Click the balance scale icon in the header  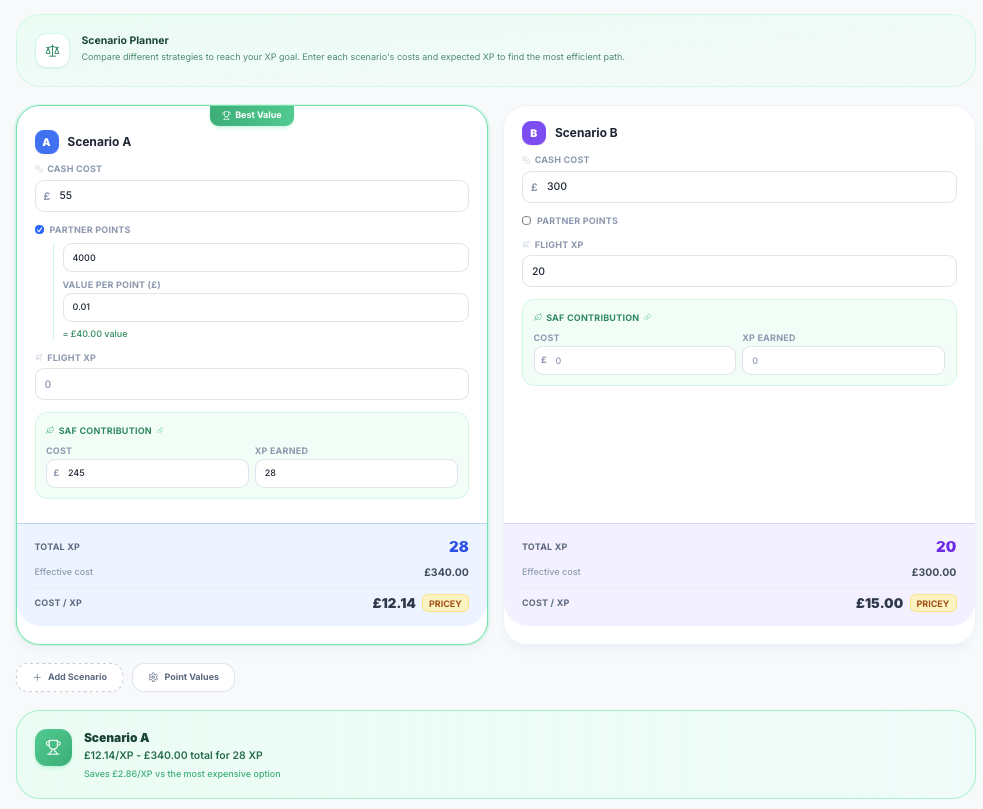(x=52, y=49)
